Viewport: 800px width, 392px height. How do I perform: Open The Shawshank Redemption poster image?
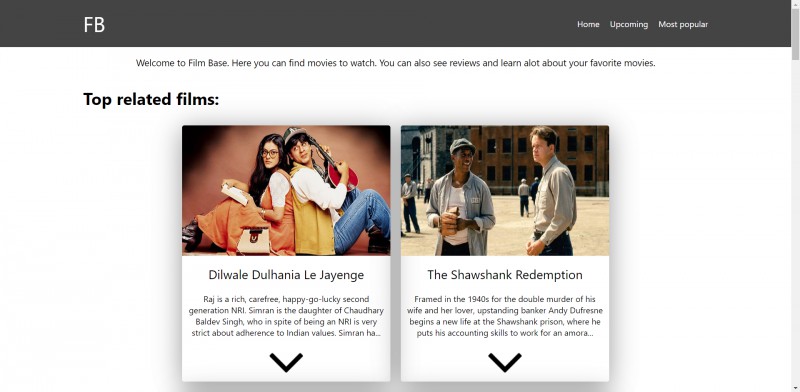pos(505,190)
